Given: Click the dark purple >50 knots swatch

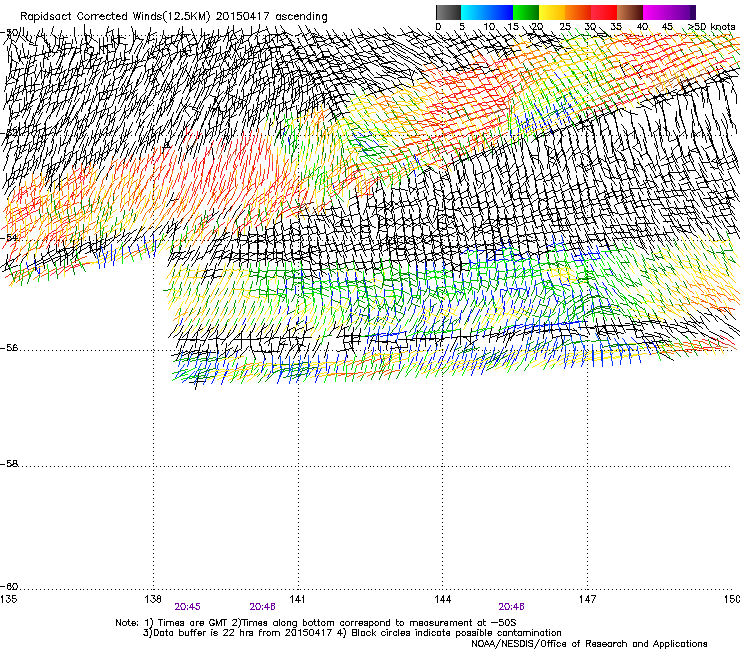Looking at the screenshot, I should pyautogui.click(x=692, y=12).
